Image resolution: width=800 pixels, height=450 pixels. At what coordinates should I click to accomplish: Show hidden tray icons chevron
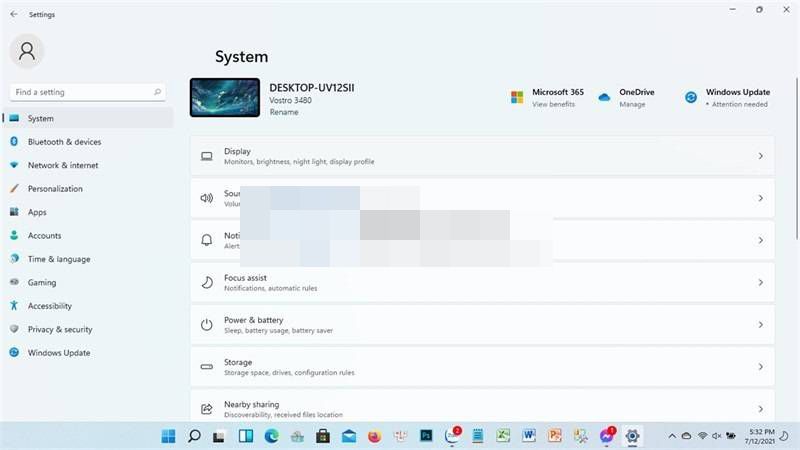pyautogui.click(x=672, y=436)
